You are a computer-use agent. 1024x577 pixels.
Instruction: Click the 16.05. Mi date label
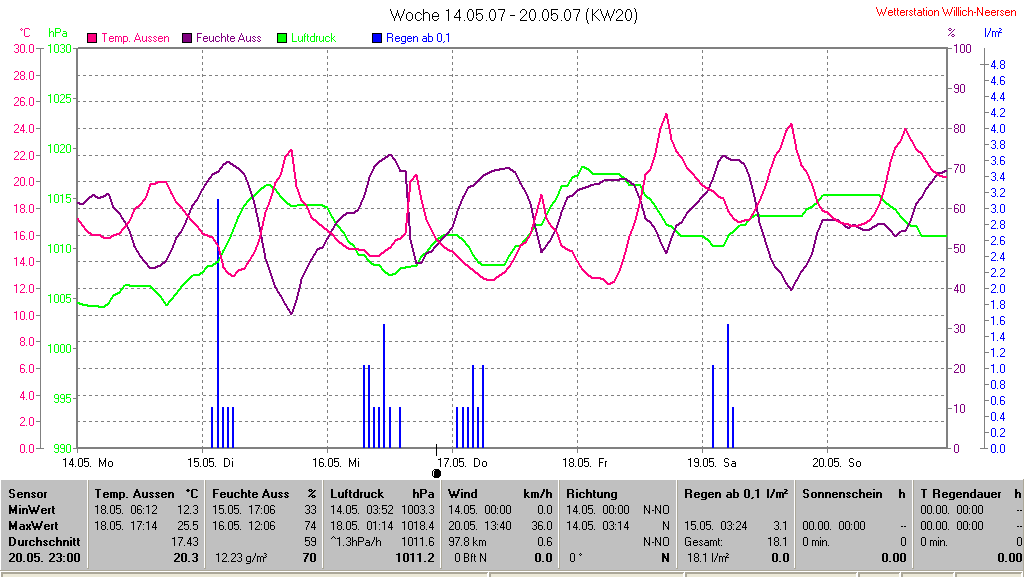coord(336,463)
